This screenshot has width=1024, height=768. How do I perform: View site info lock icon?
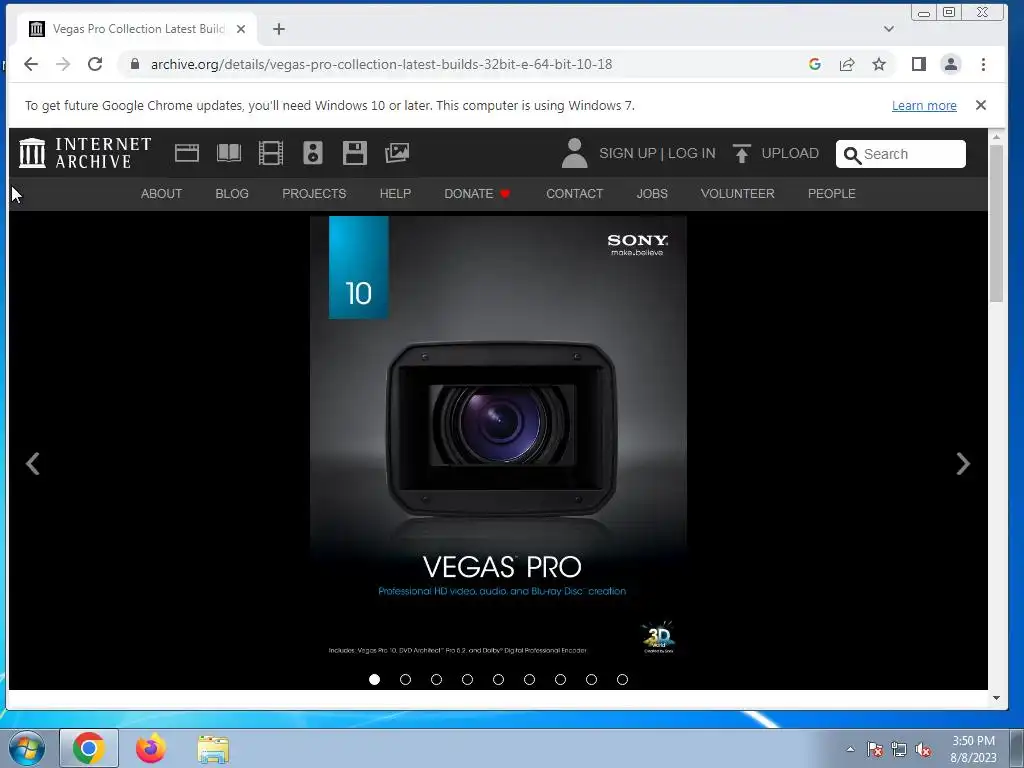(x=135, y=64)
